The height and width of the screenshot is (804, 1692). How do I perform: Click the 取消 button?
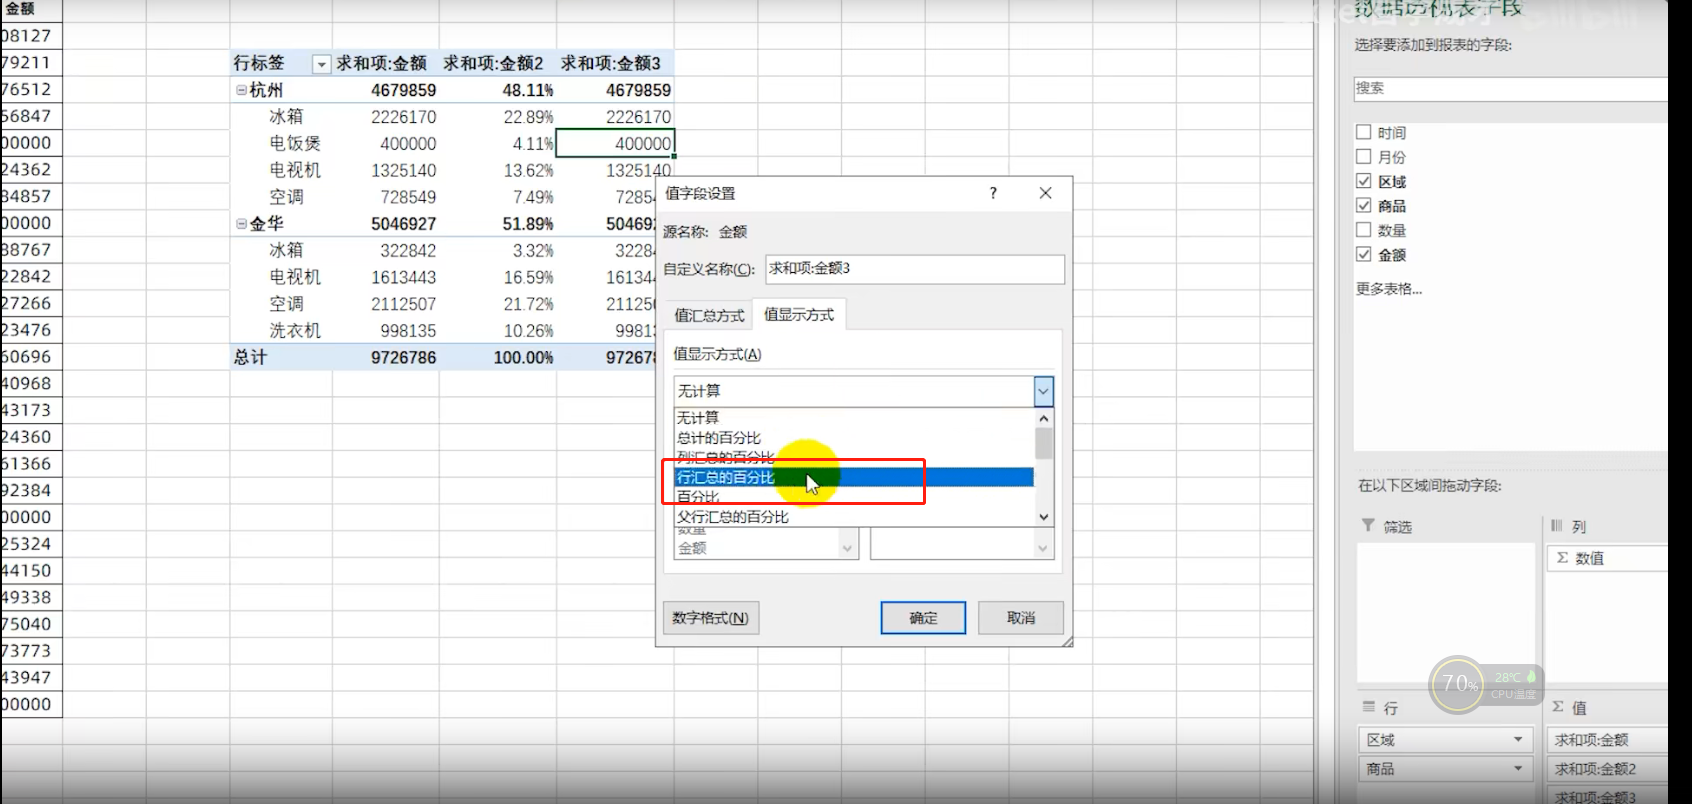(1021, 618)
